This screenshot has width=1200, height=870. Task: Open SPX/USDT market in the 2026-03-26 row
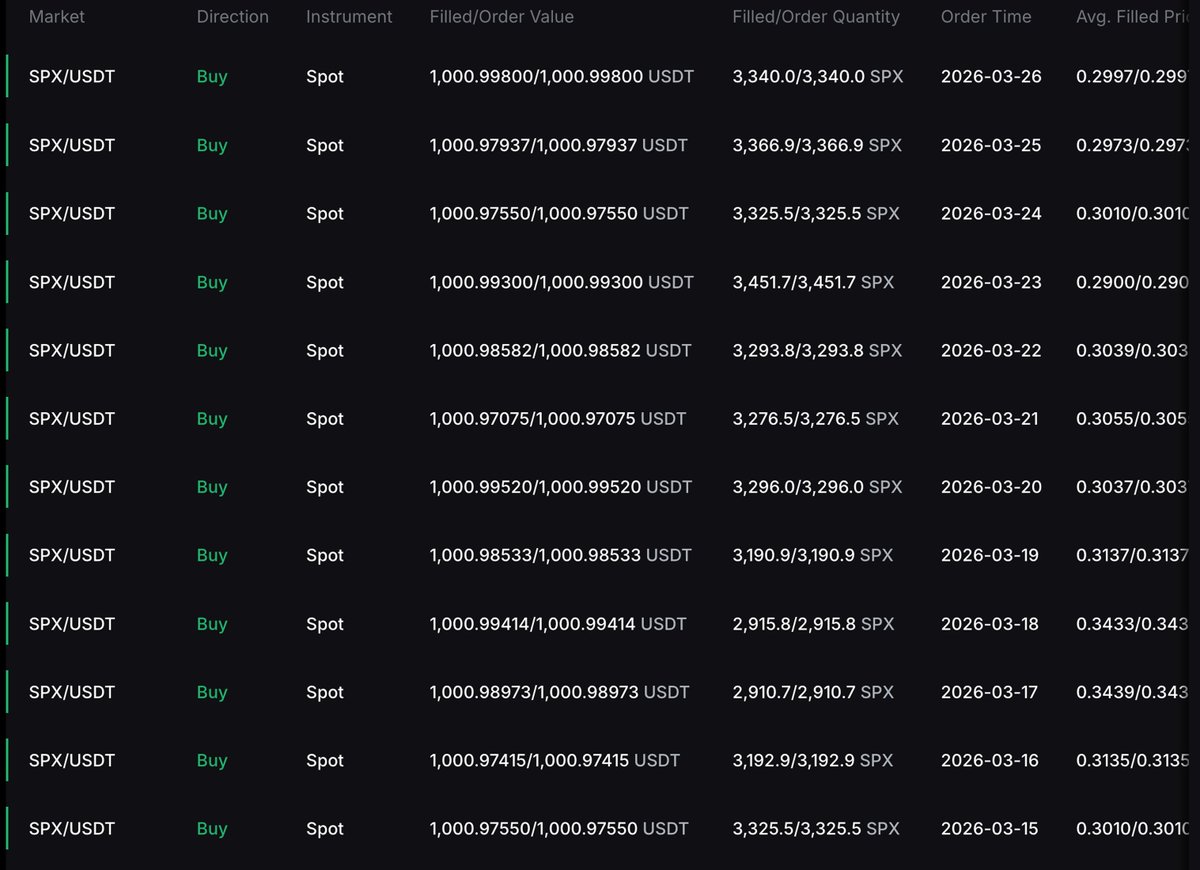tap(72, 76)
